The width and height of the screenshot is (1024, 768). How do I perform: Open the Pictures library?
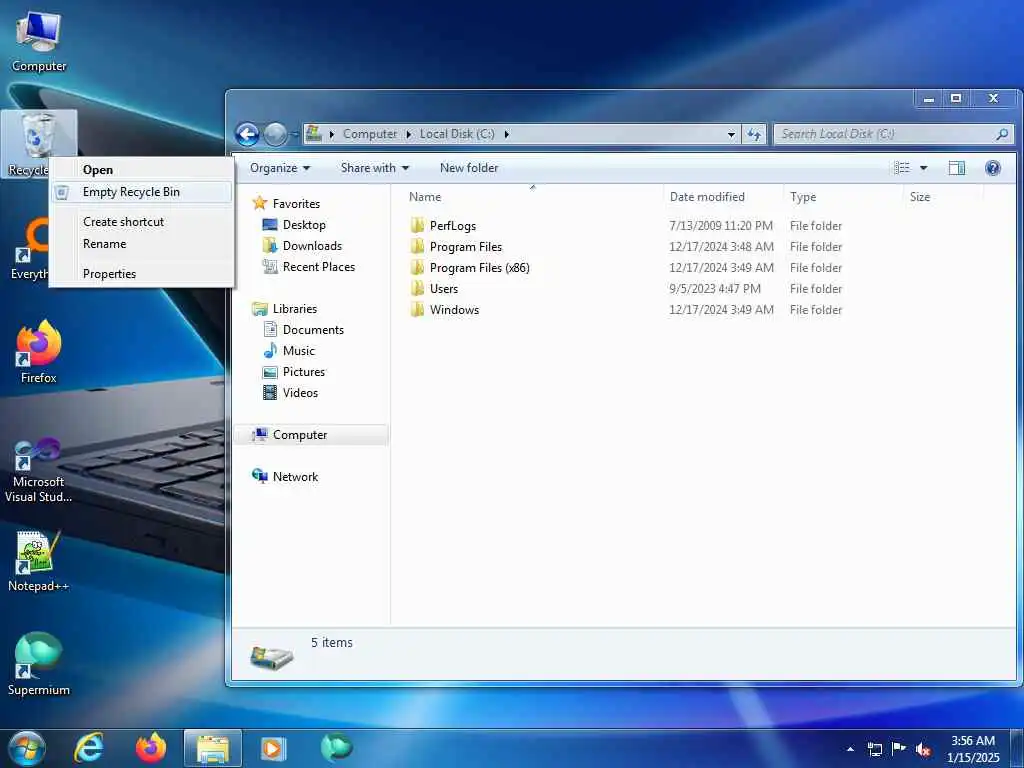coord(304,372)
